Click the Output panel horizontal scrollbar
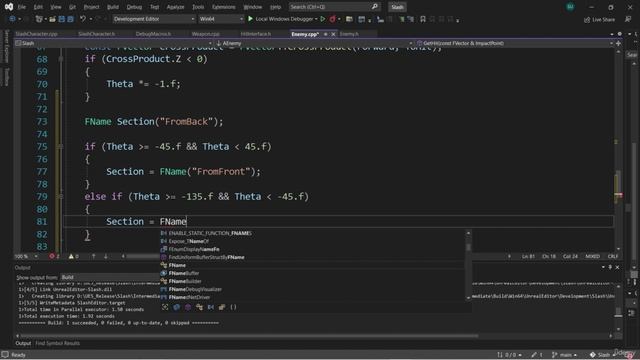This screenshot has height=360, width=640. click(314, 336)
